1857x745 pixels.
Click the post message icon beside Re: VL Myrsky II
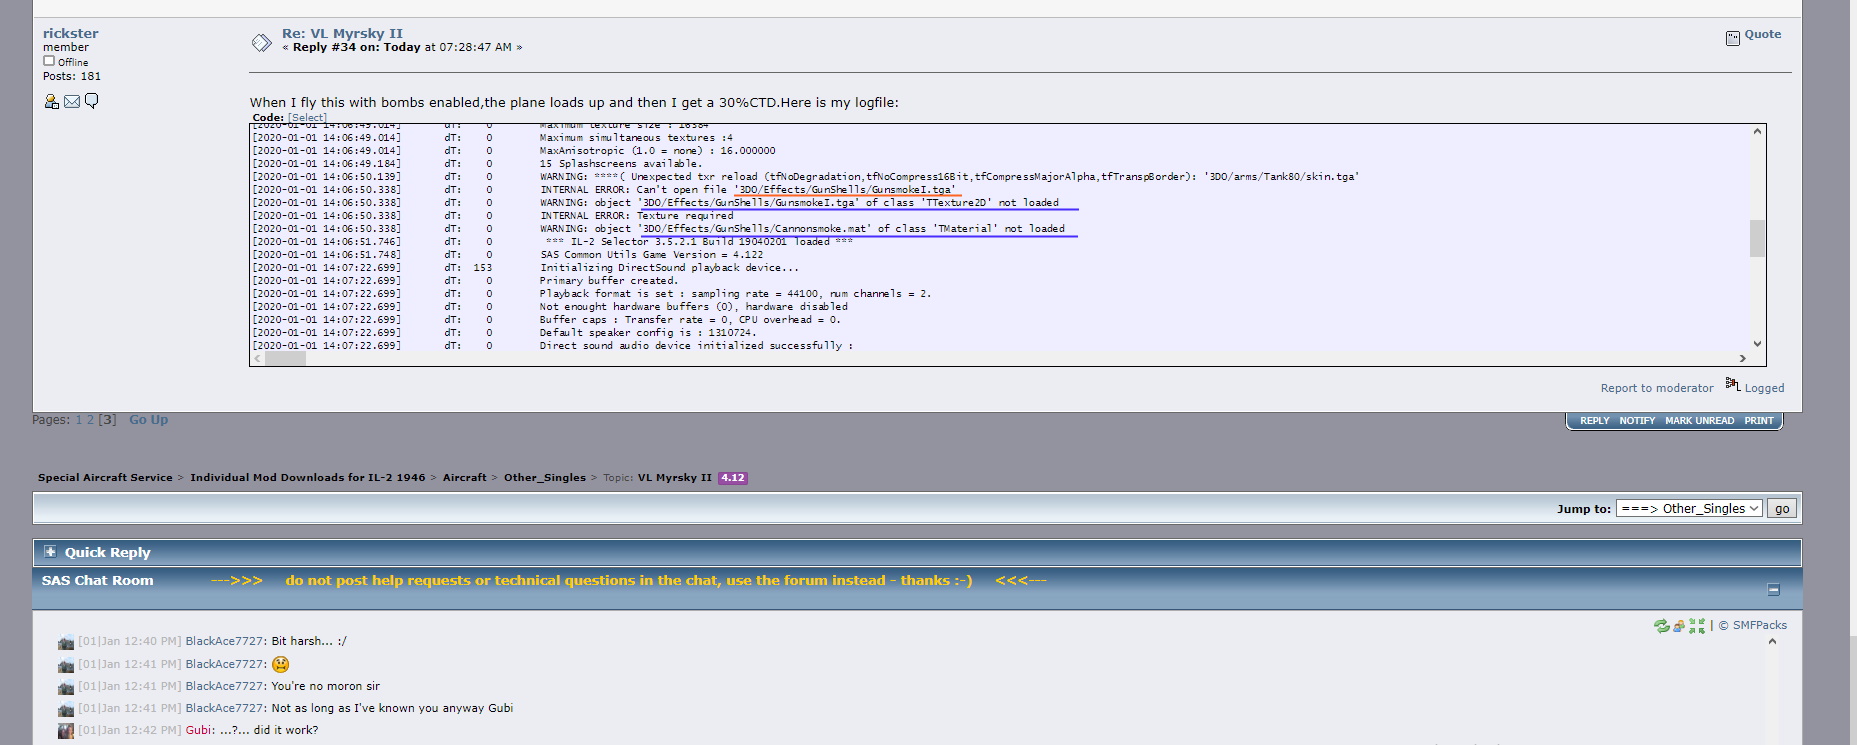click(x=261, y=42)
